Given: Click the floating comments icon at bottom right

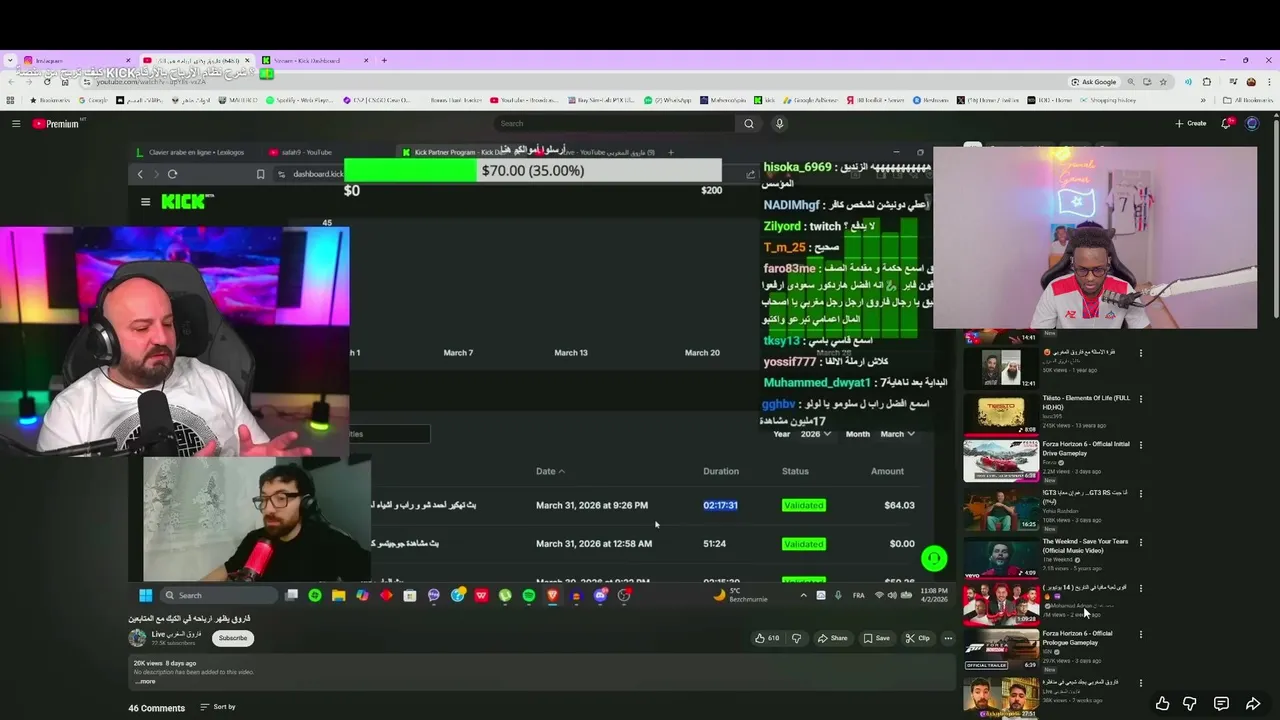Looking at the screenshot, I should (1221, 704).
